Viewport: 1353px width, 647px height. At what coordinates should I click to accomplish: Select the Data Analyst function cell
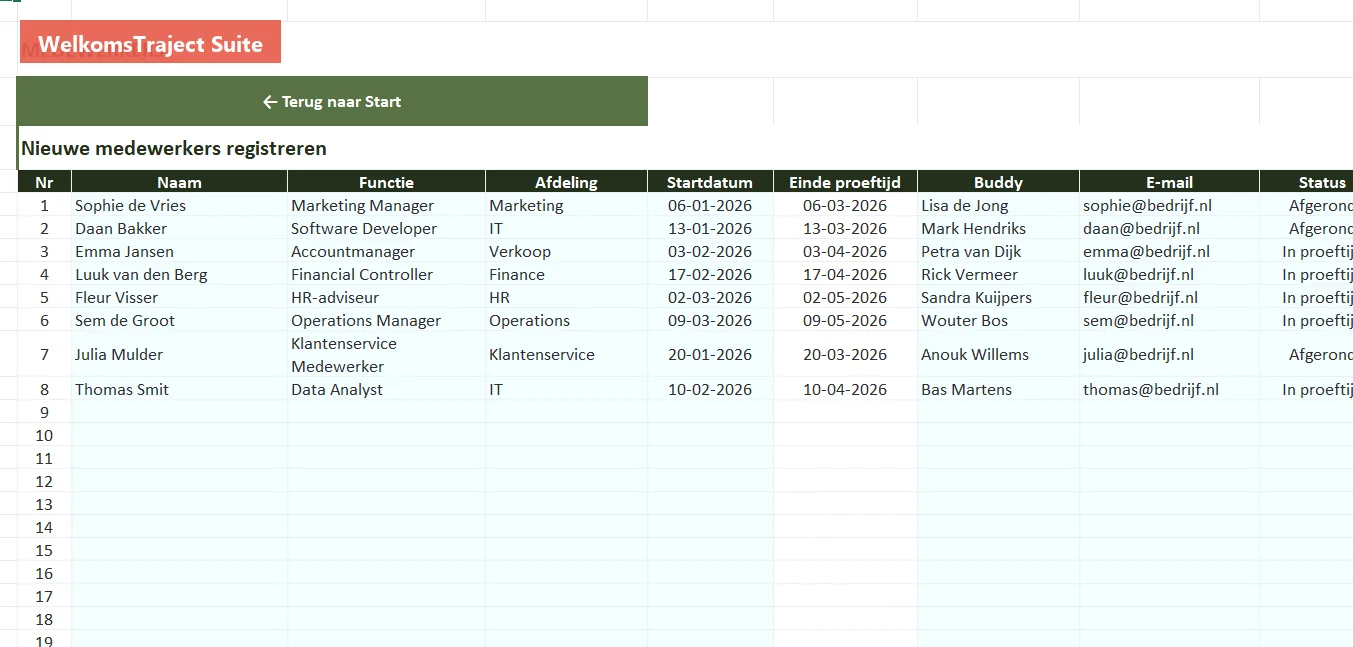click(387, 389)
